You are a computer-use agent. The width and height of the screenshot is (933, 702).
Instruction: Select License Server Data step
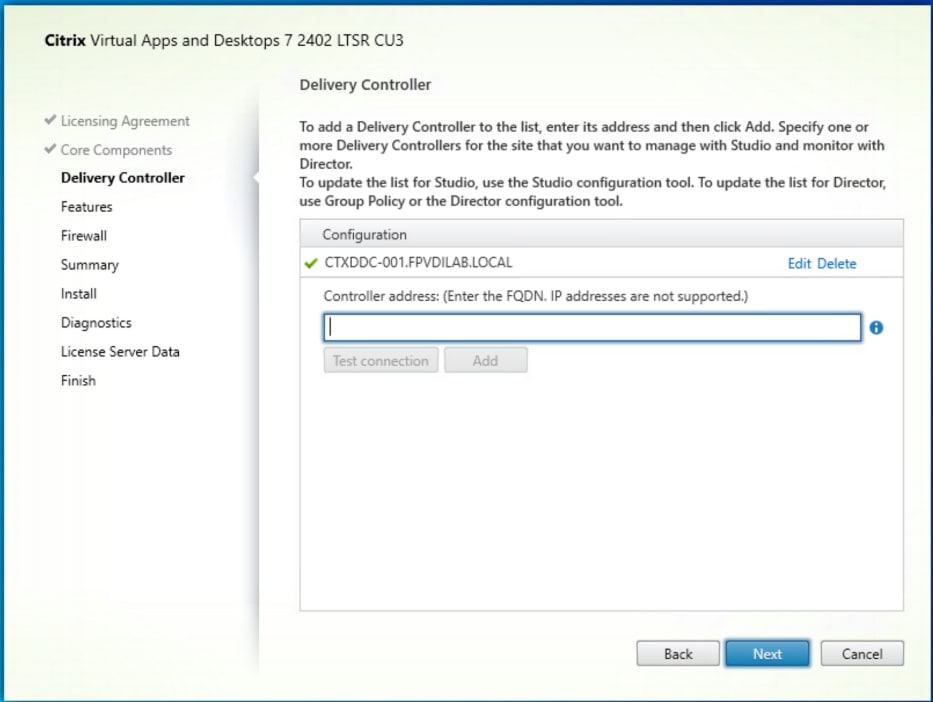pyautogui.click(x=120, y=352)
